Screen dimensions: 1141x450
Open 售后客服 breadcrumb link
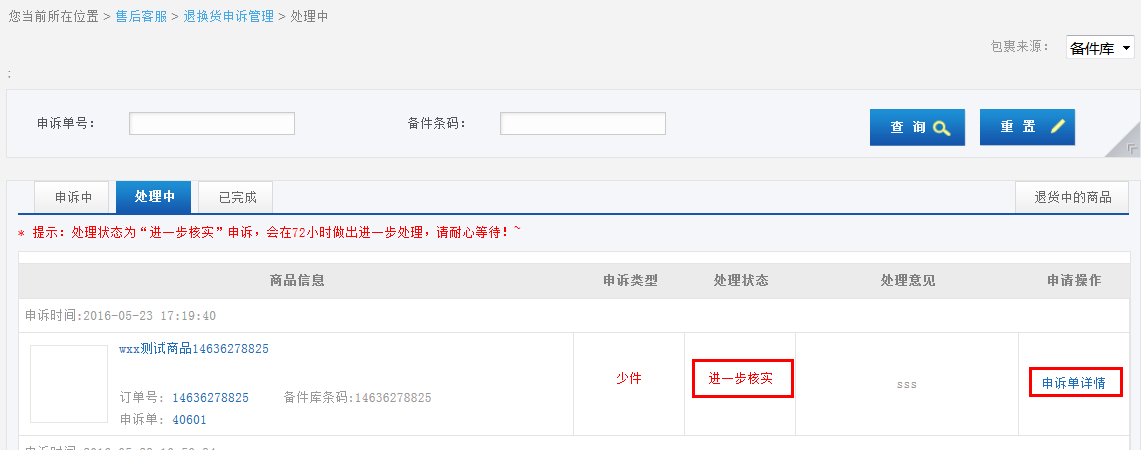coord(142,16)
